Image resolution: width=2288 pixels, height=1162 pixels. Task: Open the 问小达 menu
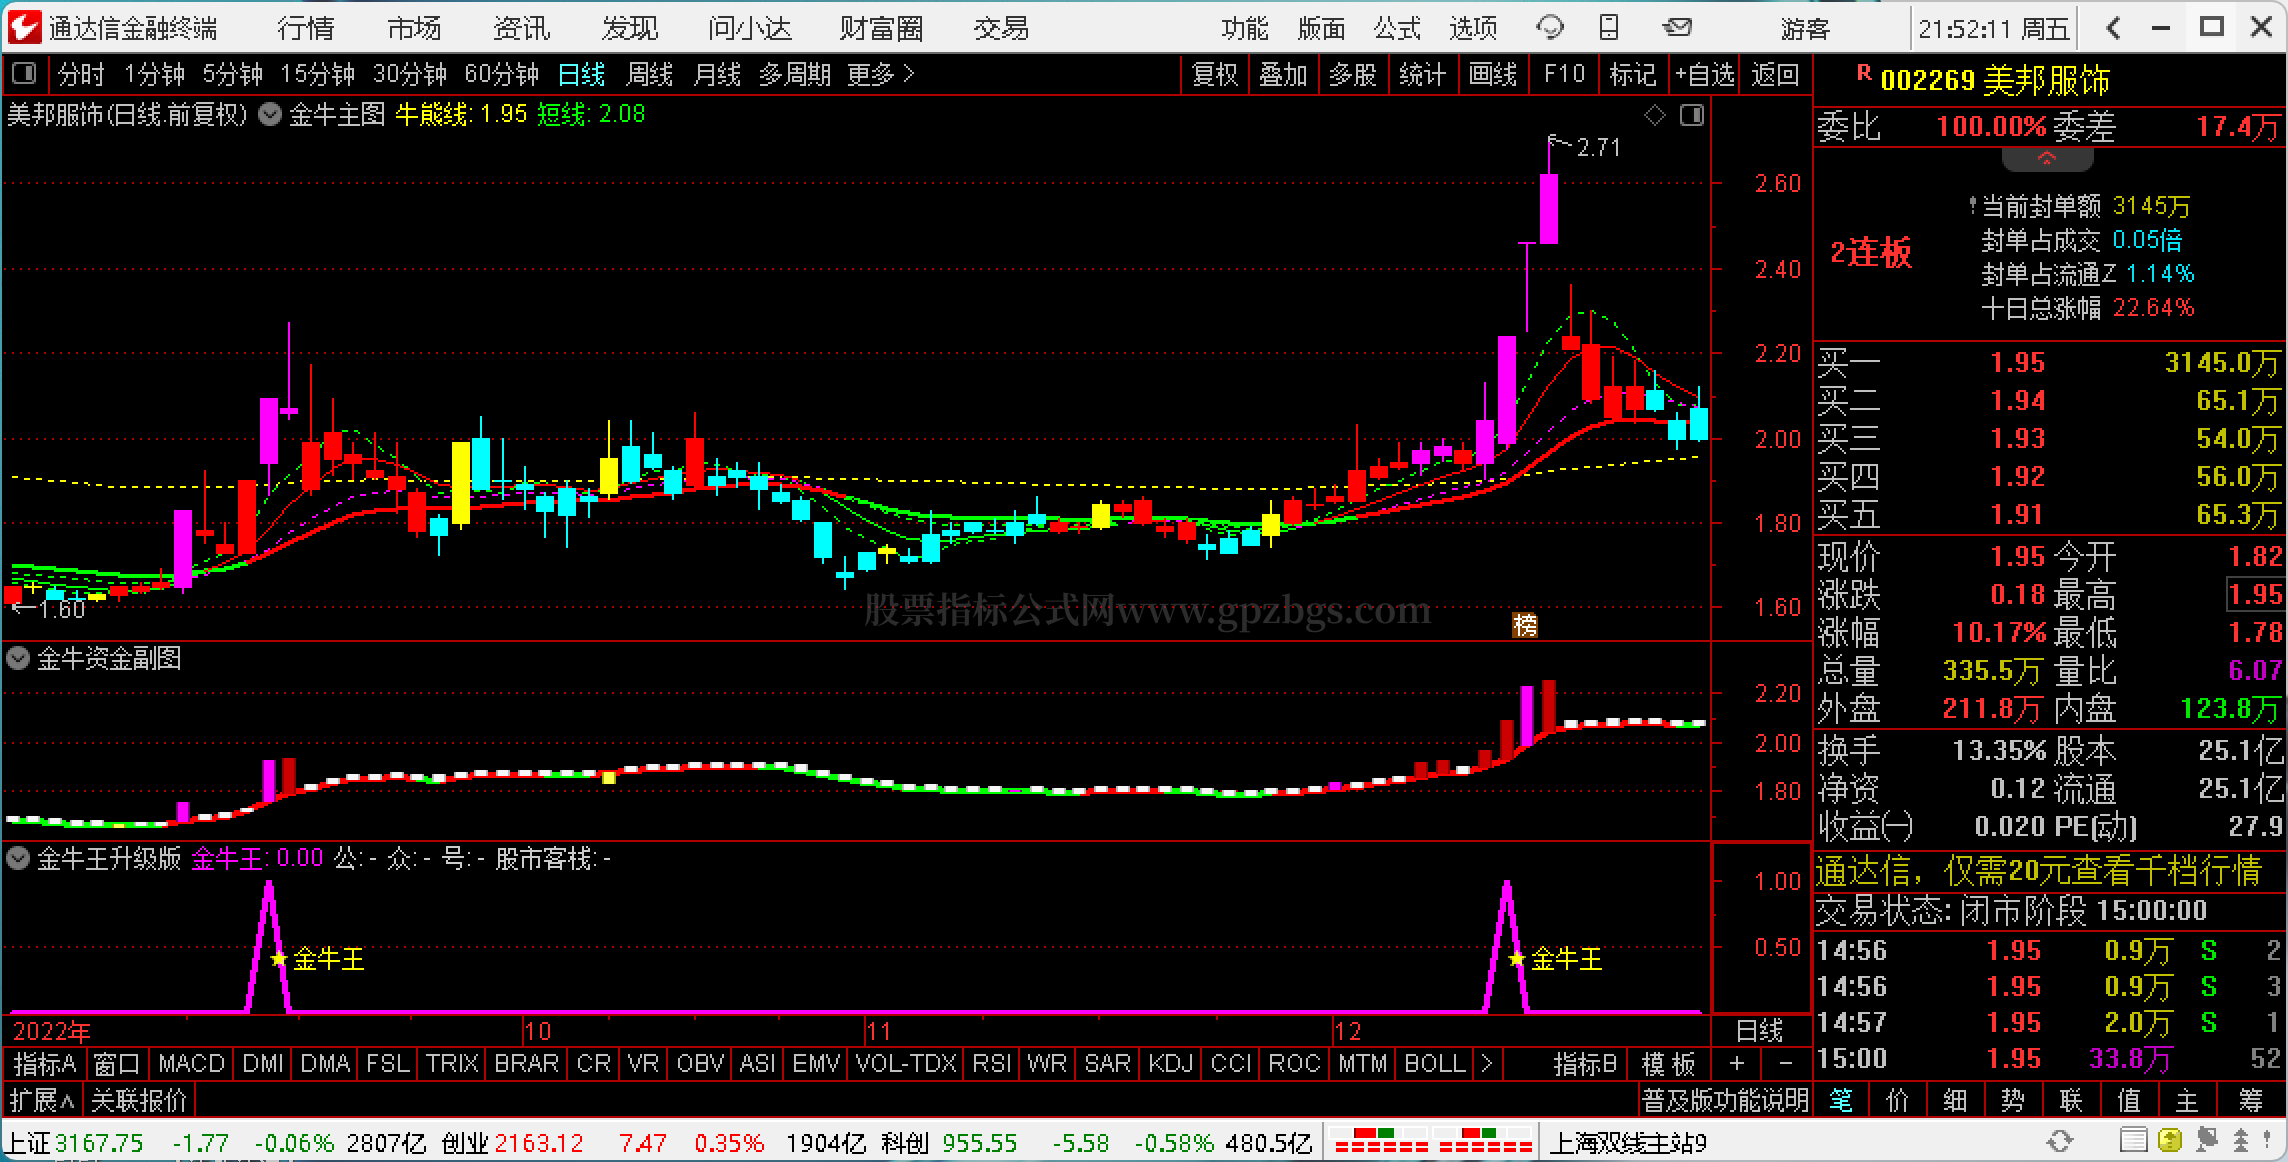[749, 28]
